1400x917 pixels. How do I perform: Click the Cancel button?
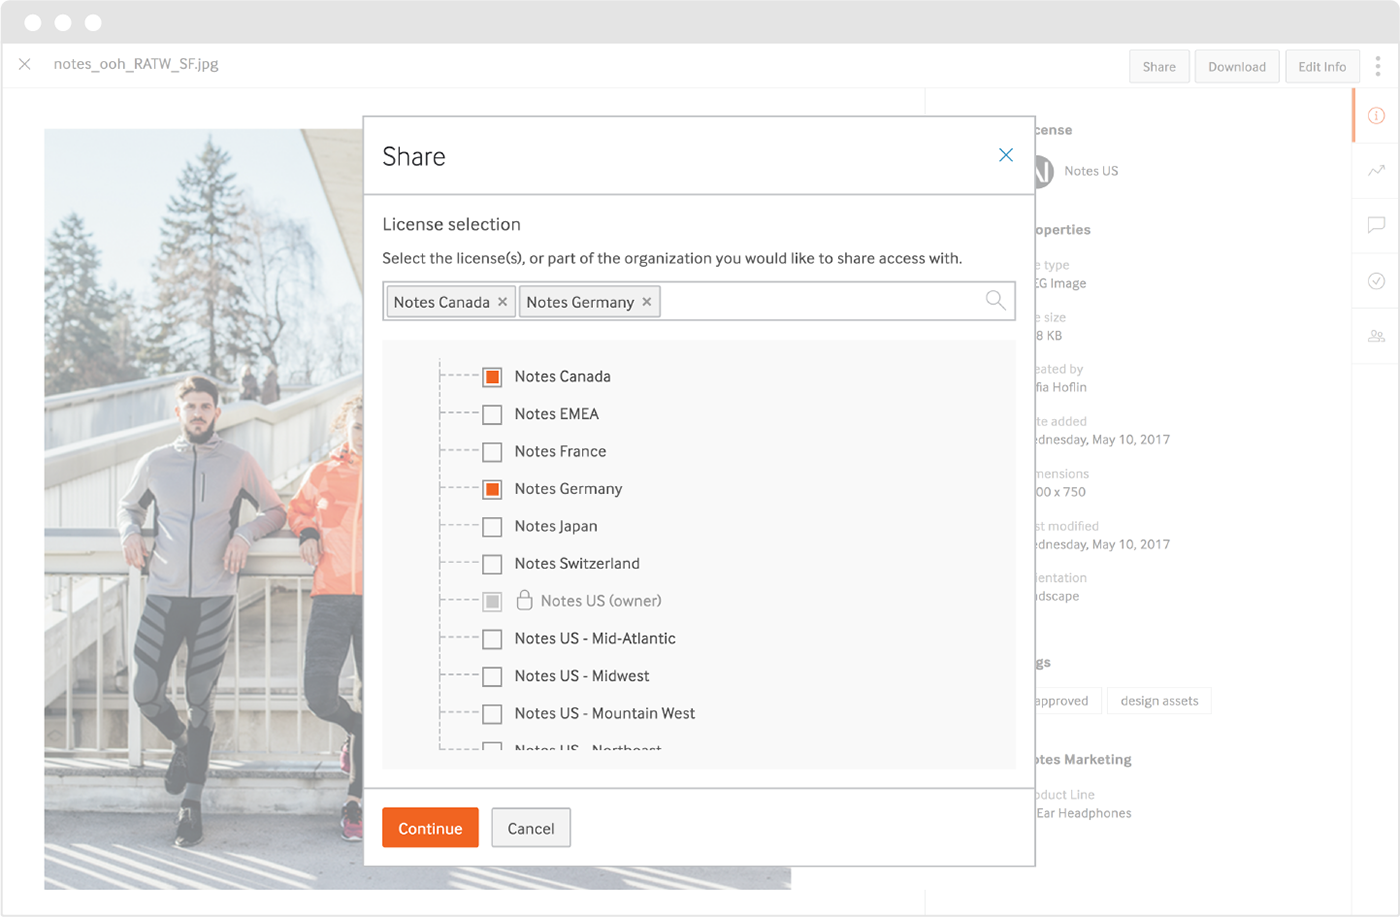[x=531, y=828]
